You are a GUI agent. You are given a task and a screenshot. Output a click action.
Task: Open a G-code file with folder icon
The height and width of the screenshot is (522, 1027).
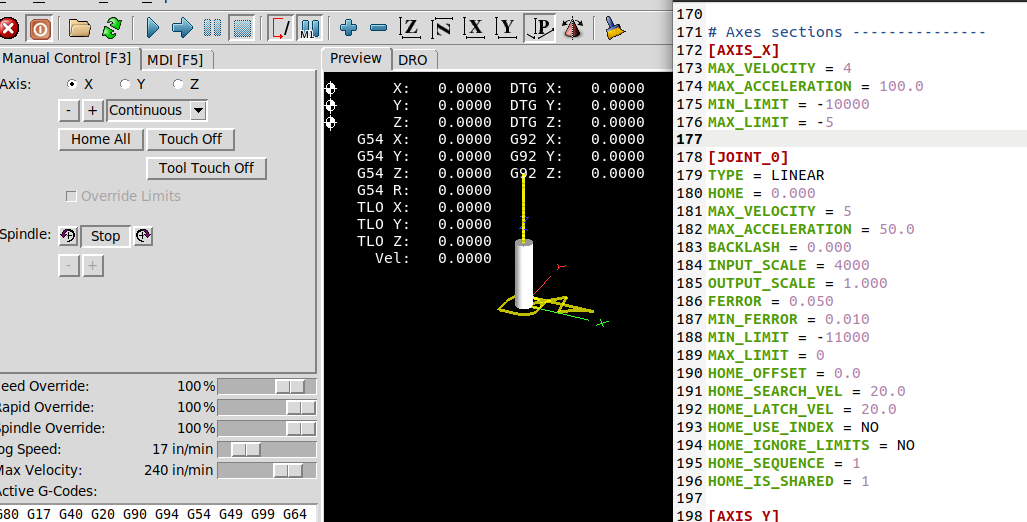pyautogui.click(x=80, y=28)
